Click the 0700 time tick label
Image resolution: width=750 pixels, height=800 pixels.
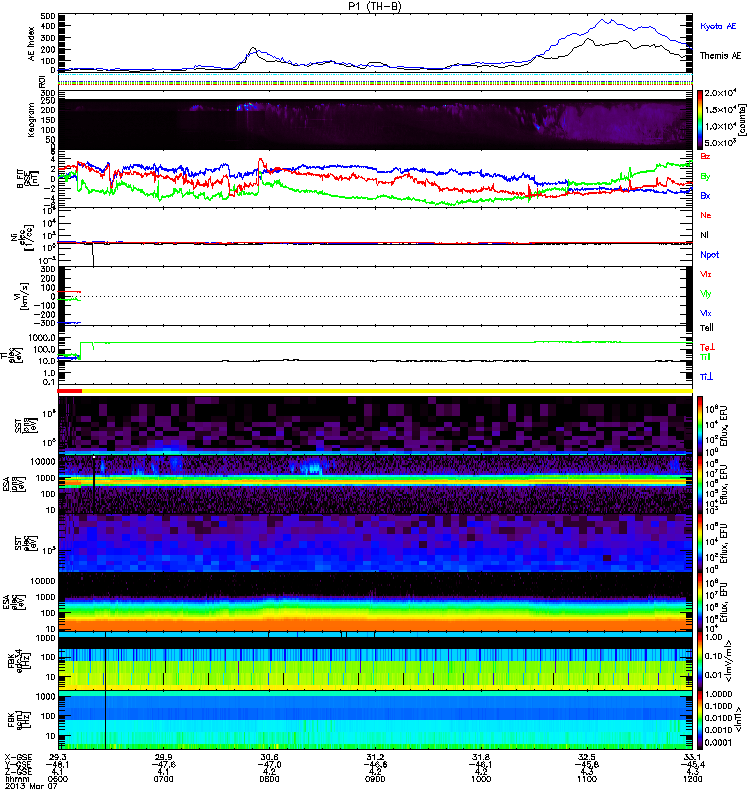163,779
